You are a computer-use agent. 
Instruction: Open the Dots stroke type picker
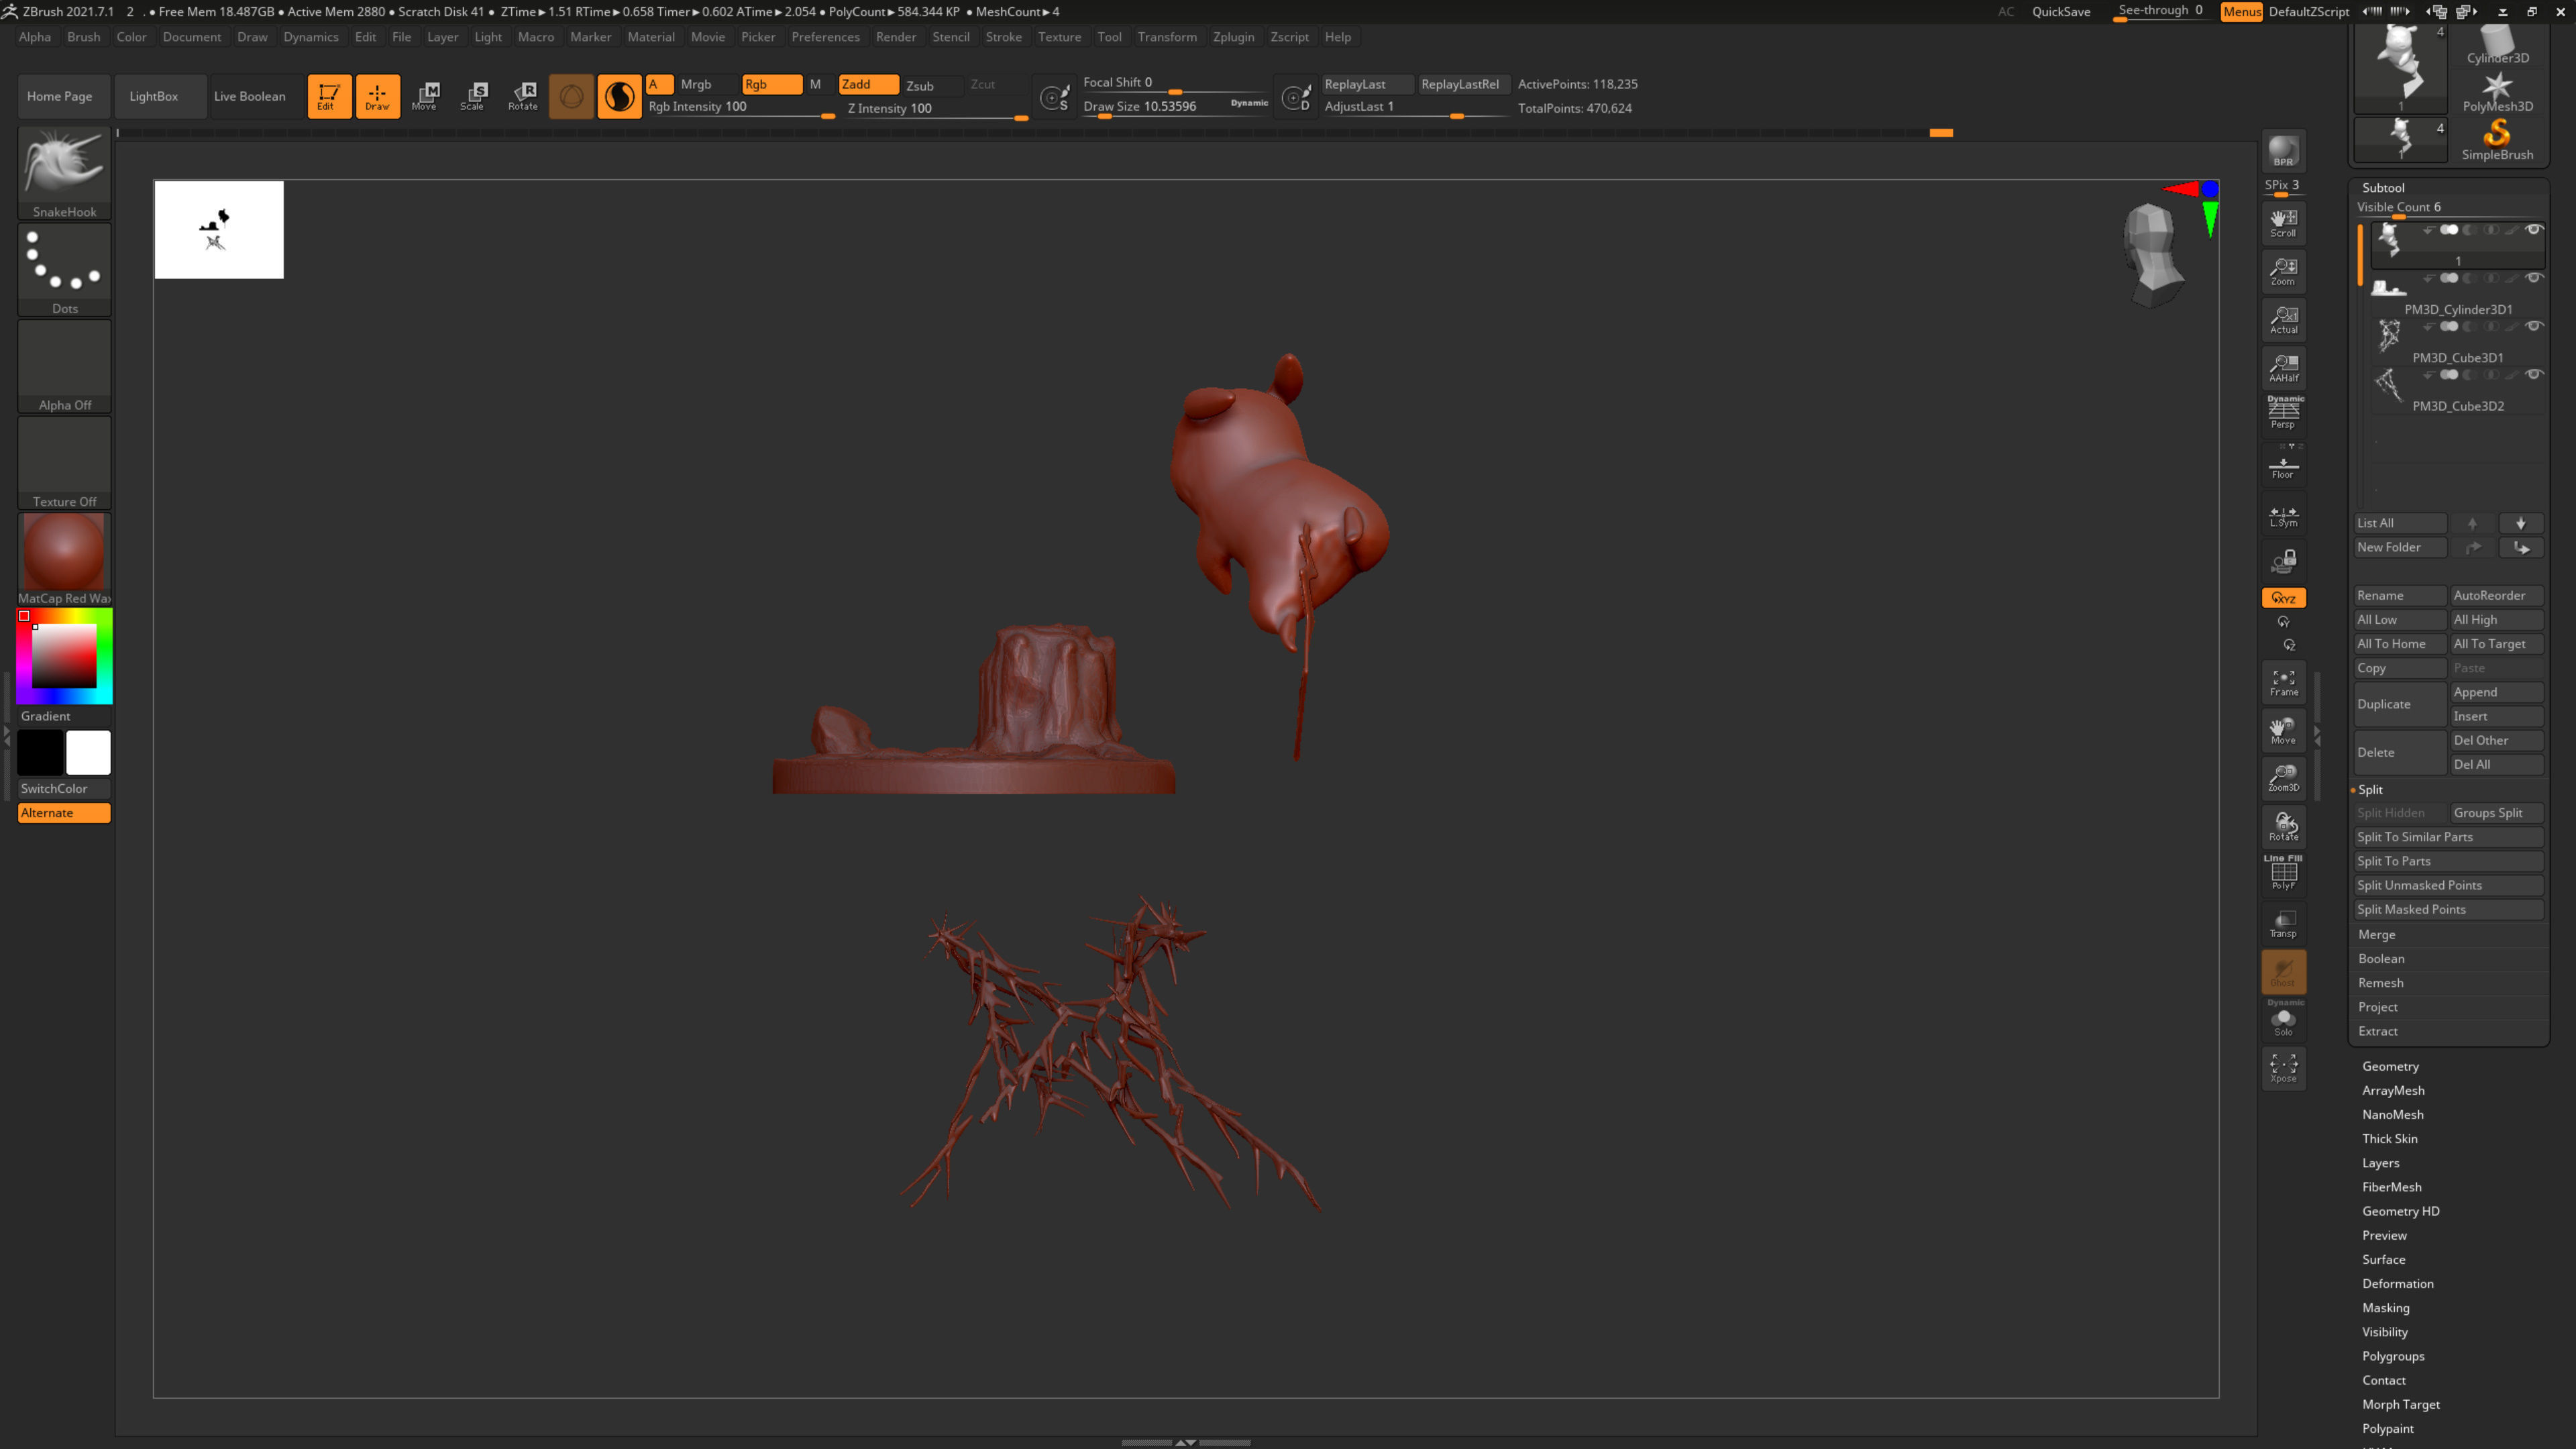pos(64,270)
